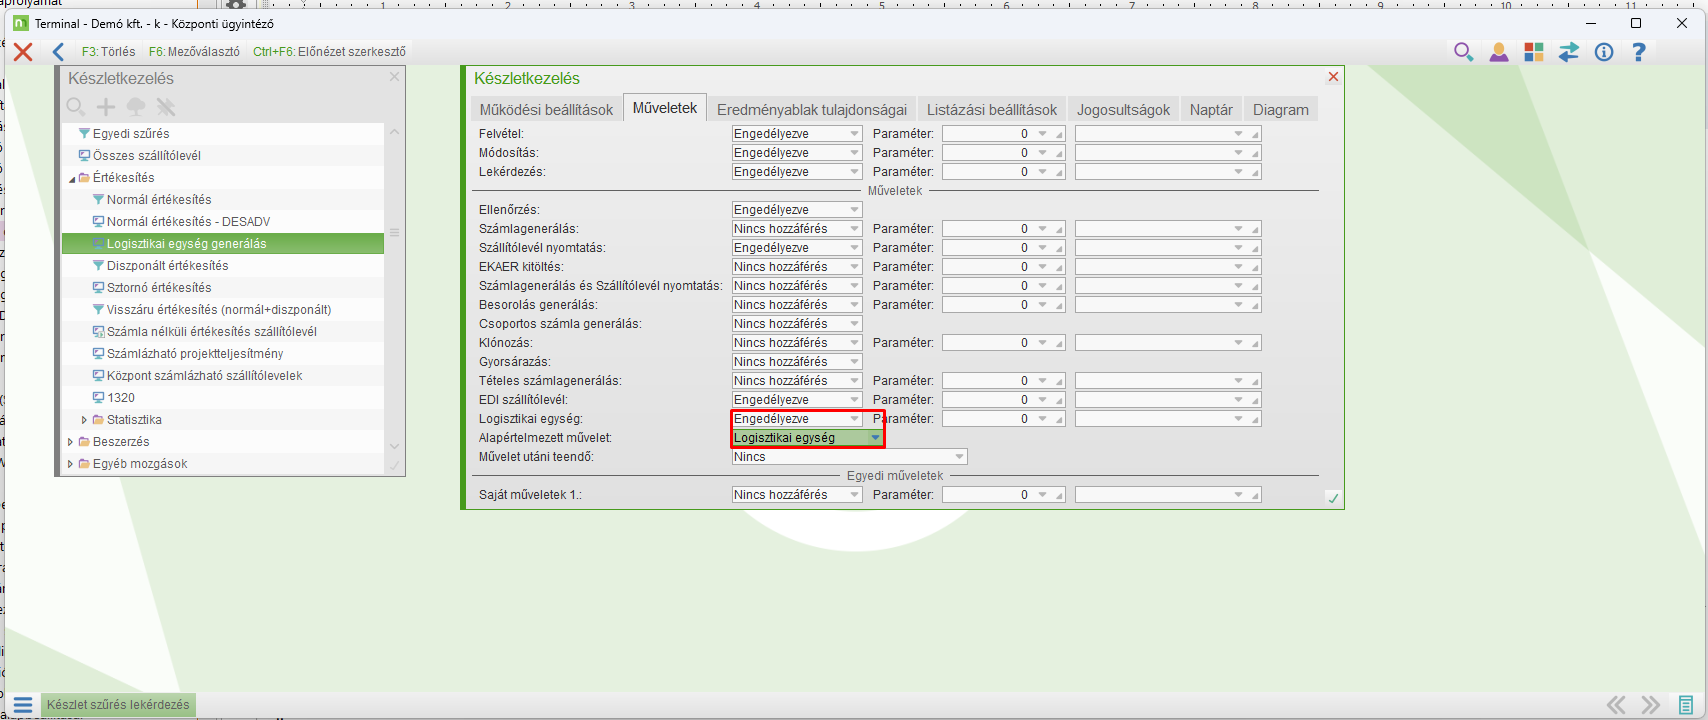
Task: Collapse the Értékesítés tree folder
Action: click(x=71, y=178)
